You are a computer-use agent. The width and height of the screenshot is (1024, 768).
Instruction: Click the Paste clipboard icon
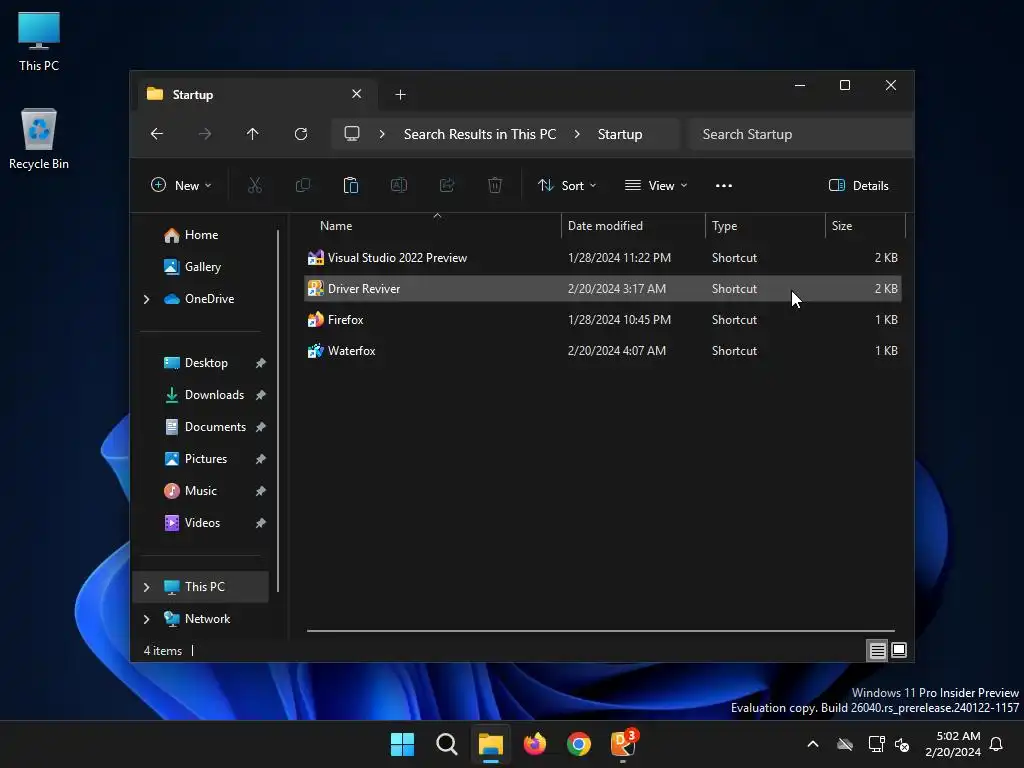click(351, 185)
